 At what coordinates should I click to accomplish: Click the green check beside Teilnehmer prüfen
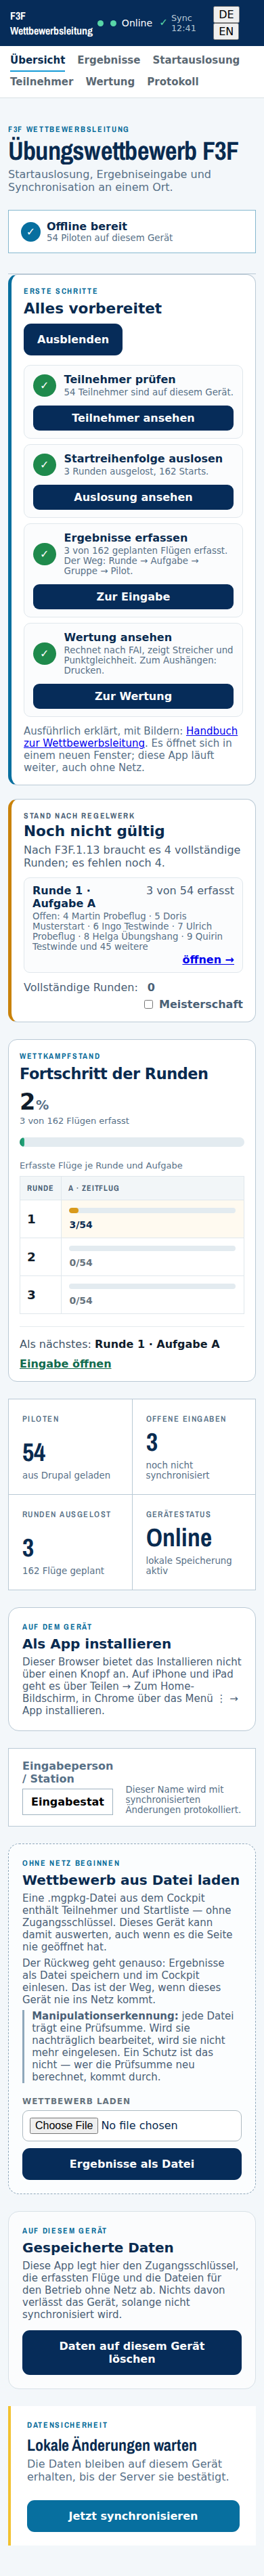44,385
